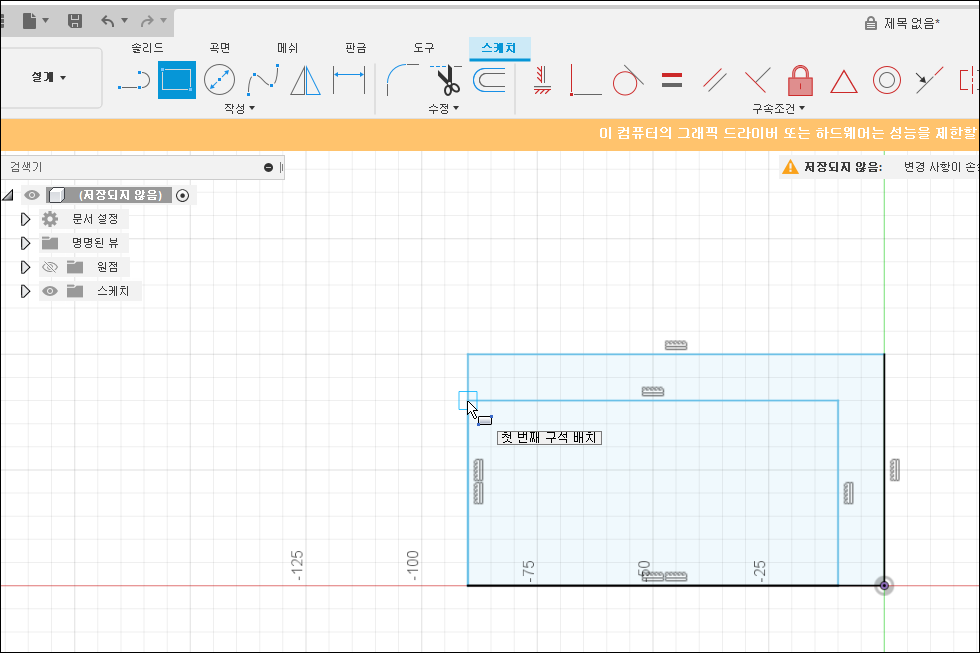Apply Tangent constraint

click(628, 81)
